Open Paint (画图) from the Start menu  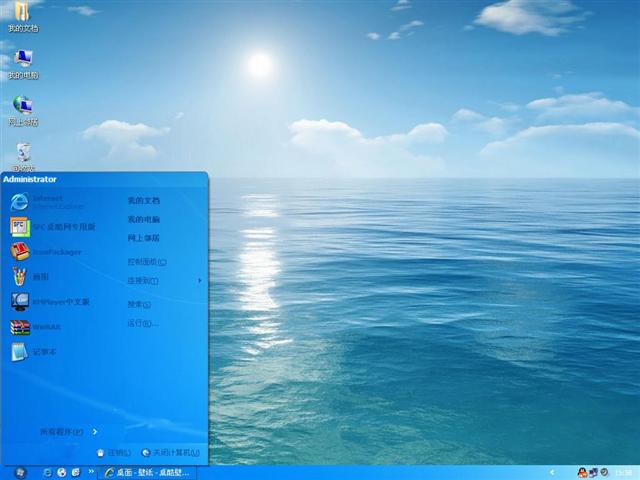point(31,277)
